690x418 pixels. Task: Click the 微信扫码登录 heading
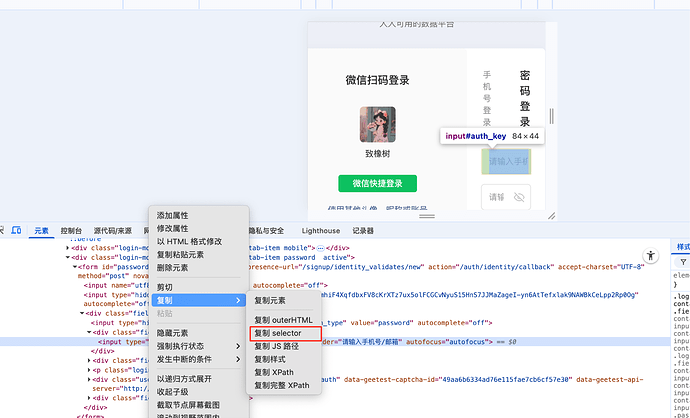click(x=378, y=80)
